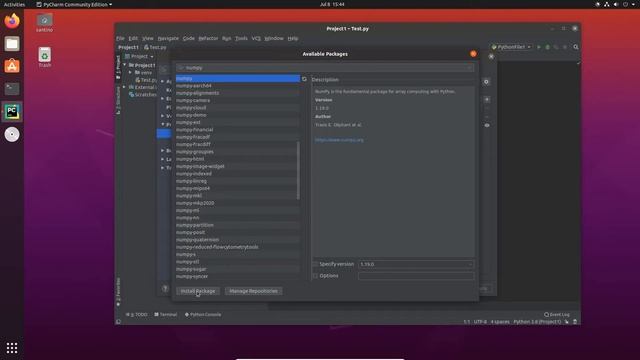Close the Settings dialog X button
Viewport: 640px width, 360px height.
point(491,56)
